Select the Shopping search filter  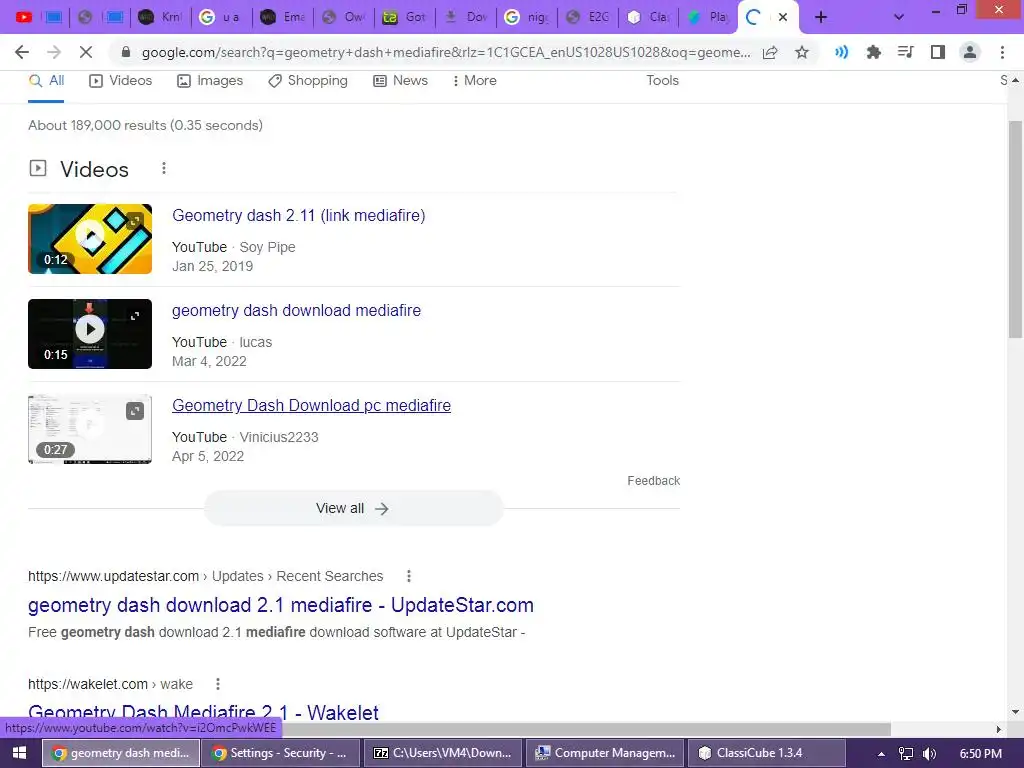coord(308,80)
